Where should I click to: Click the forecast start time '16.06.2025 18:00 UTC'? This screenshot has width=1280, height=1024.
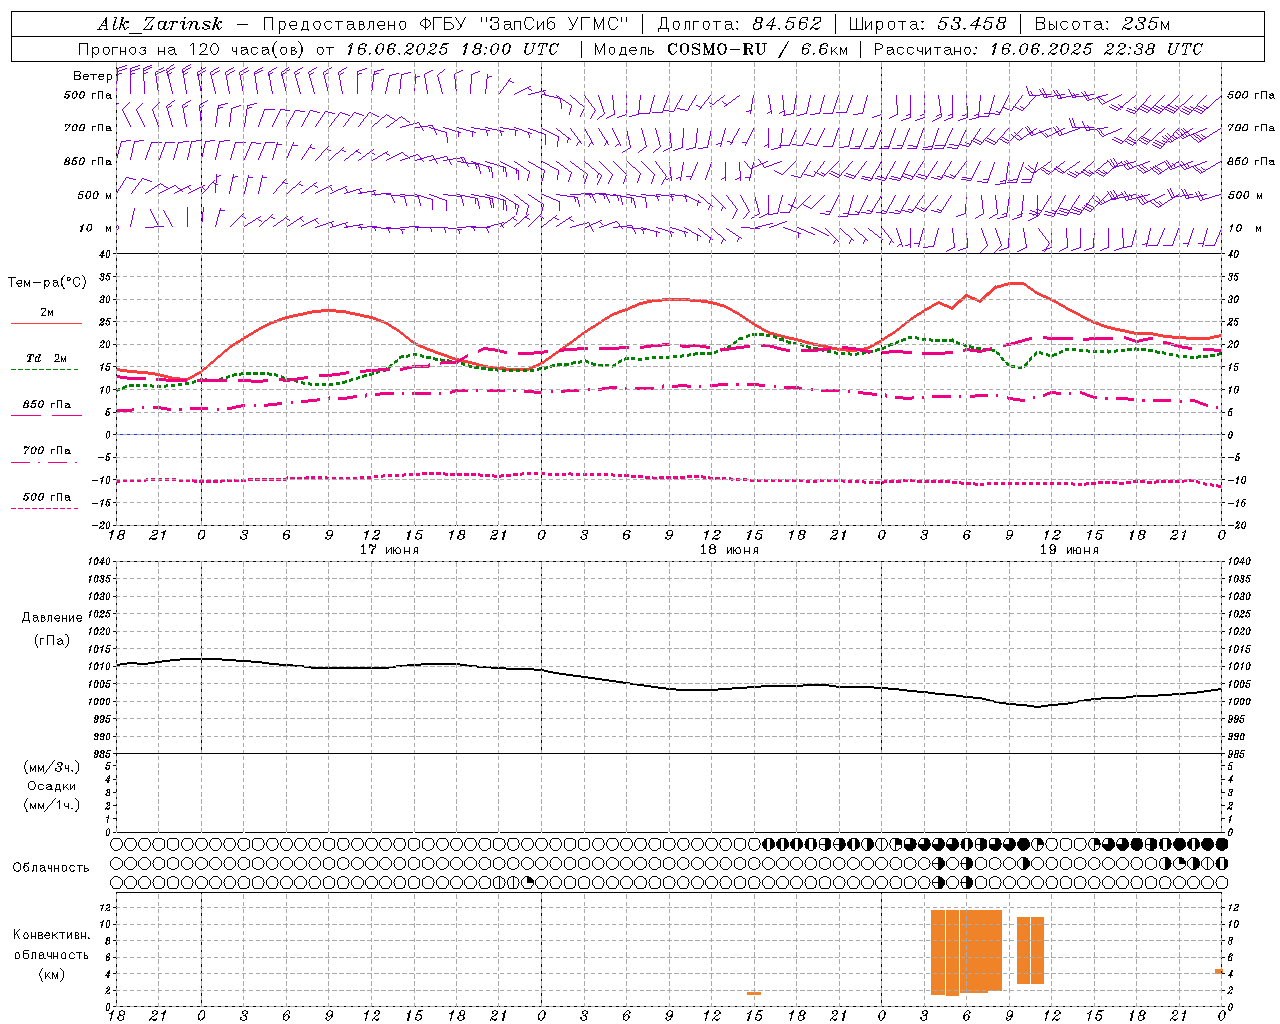click(x=452, y=49)
